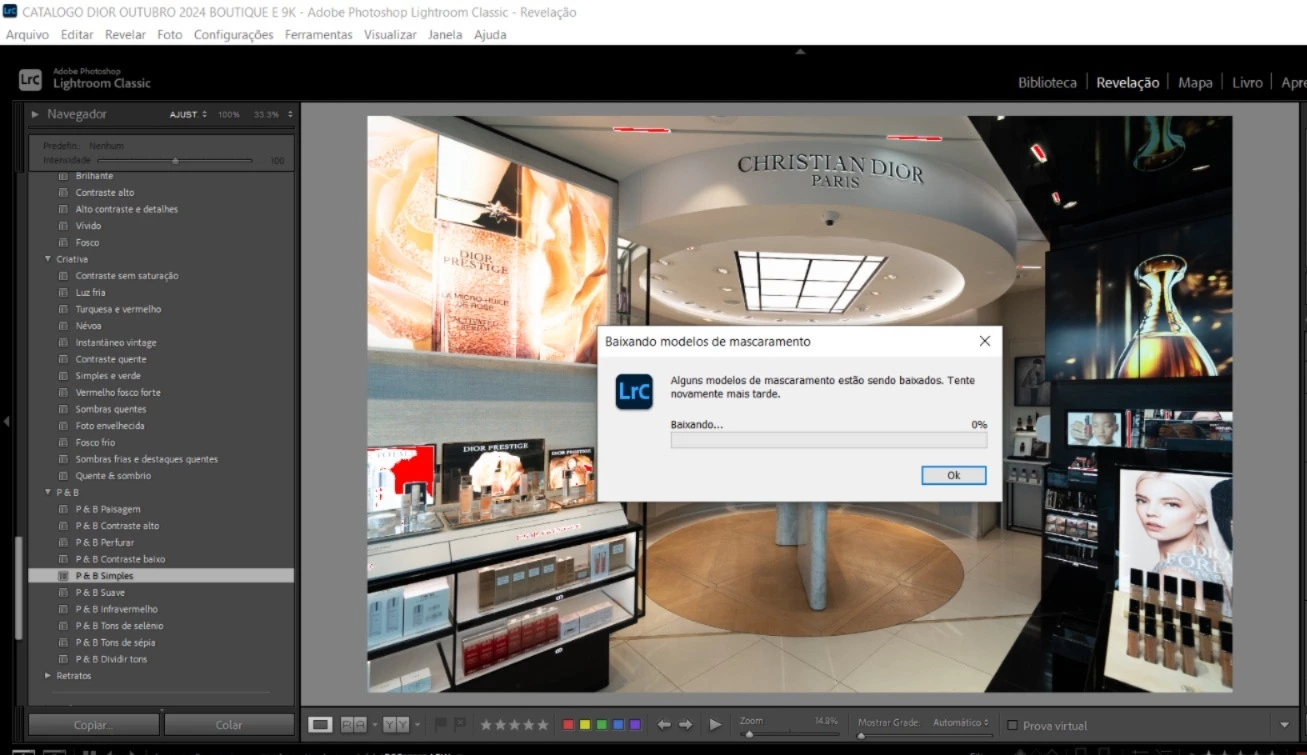Image resolution: width=1307 pixels, height=755 pixels.
Task: Open the Janela menu
Action: pos(445,34)
